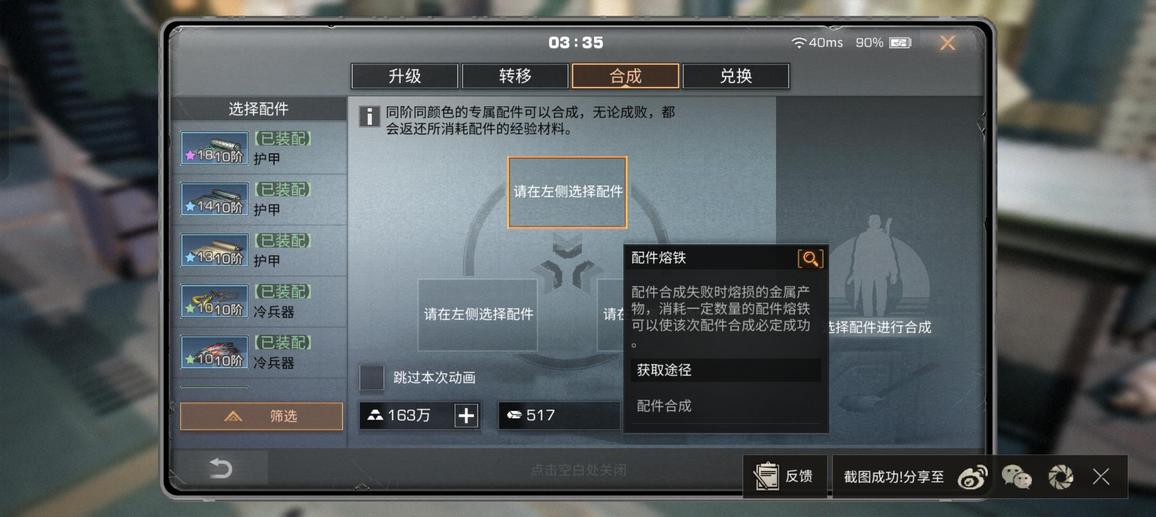
Task: Share screenshot via Weibo icon
Action: tap(972, 476)
